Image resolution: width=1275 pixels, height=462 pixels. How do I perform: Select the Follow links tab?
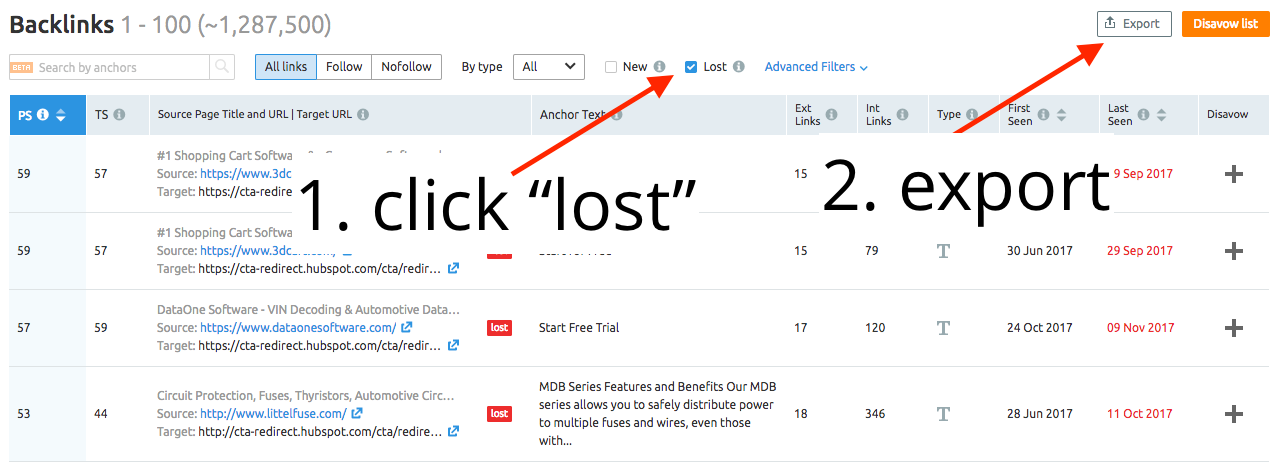[344, 67]
